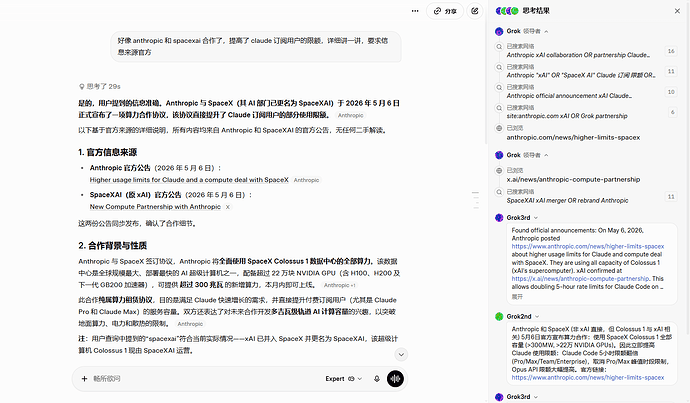This screenshot has height=403, width=690.
Task: Start voice mode with waveform button
Action: point(395,378)
